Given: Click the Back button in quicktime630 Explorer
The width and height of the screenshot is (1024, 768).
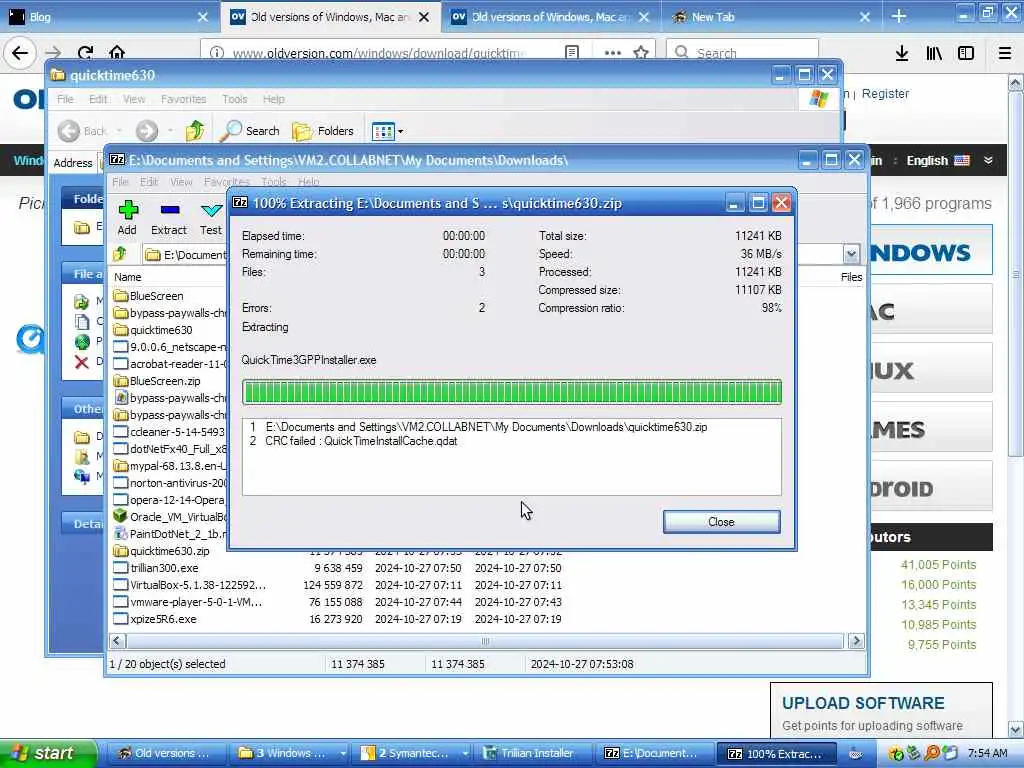Looking at the screenshot, I should 83,131.
